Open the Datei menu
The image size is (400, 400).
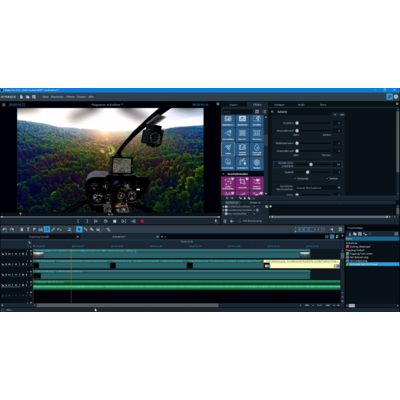pyautogui.click(x=45, y=97)
